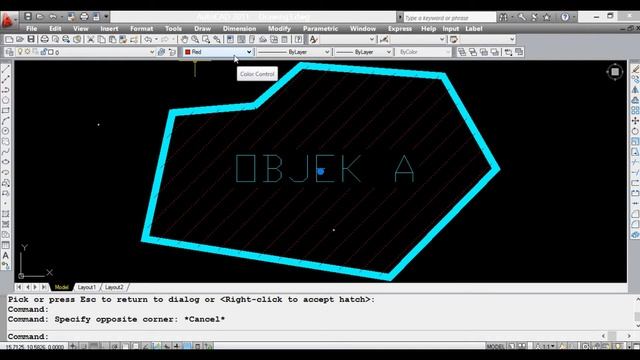Click the Zoom Realtime magnifier icon
The image size is (640, 360).
click(x=195, y=40)
